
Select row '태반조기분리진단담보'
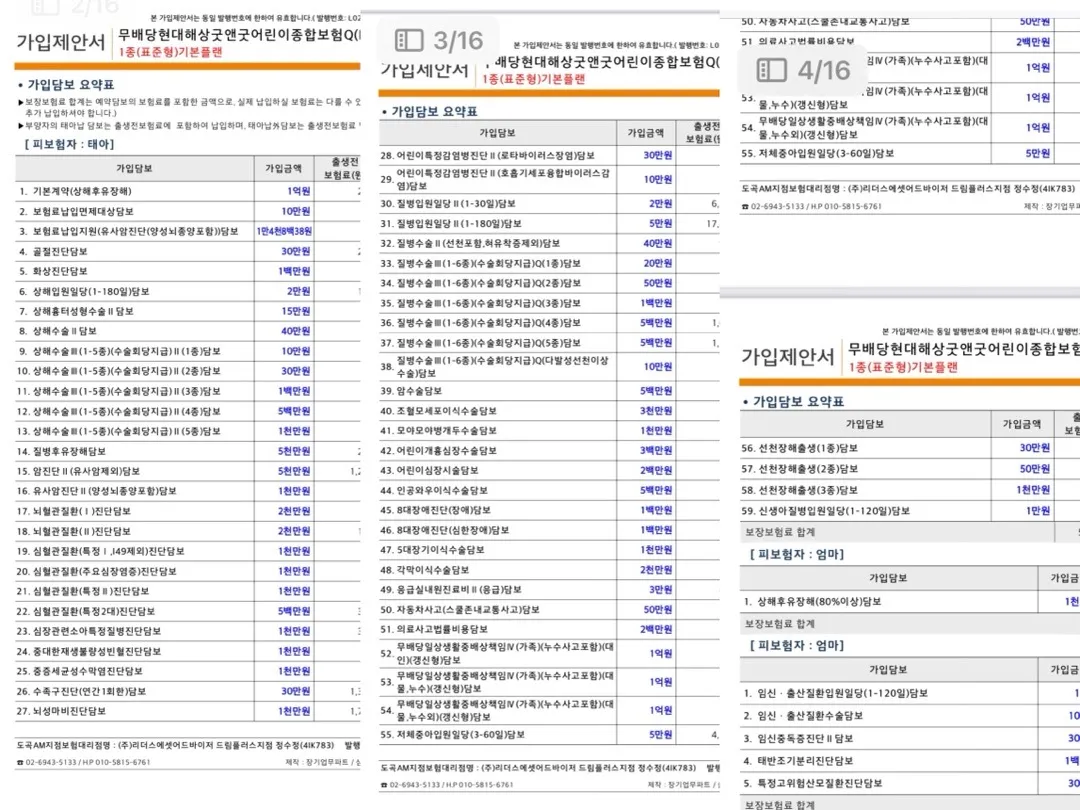point(910,760)
